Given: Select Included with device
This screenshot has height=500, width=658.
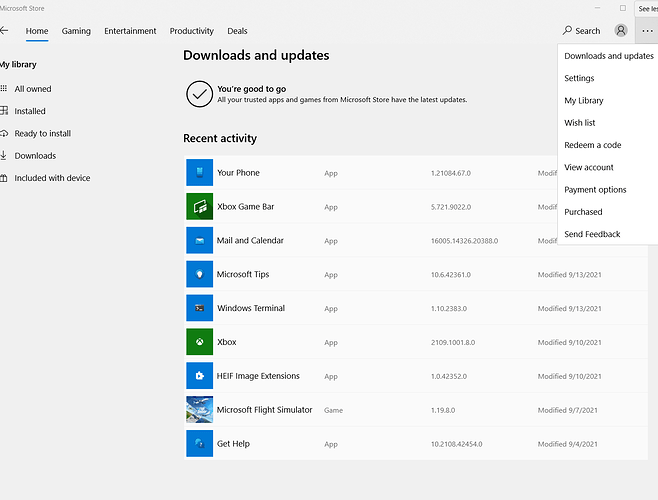Looking at the screenshot, I should (52, 178).
